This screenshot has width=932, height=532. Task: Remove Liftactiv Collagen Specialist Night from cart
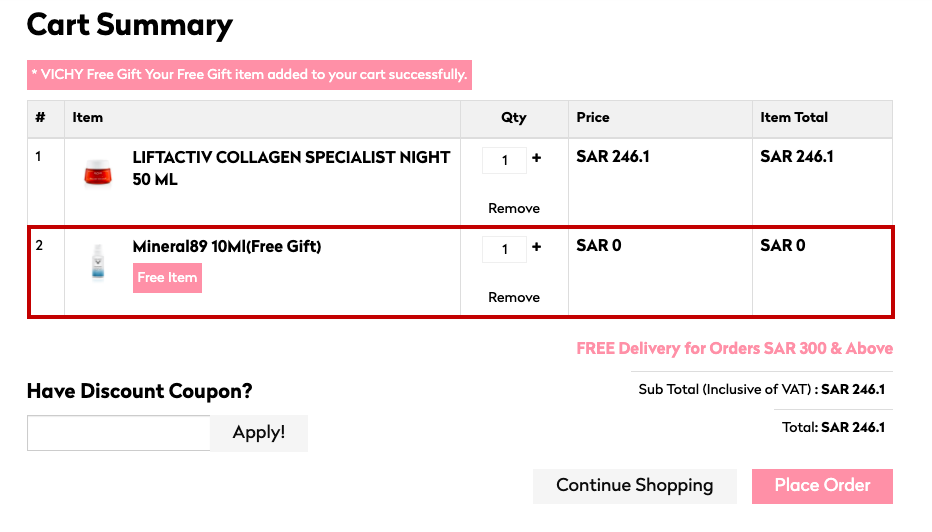click(514, 208)
